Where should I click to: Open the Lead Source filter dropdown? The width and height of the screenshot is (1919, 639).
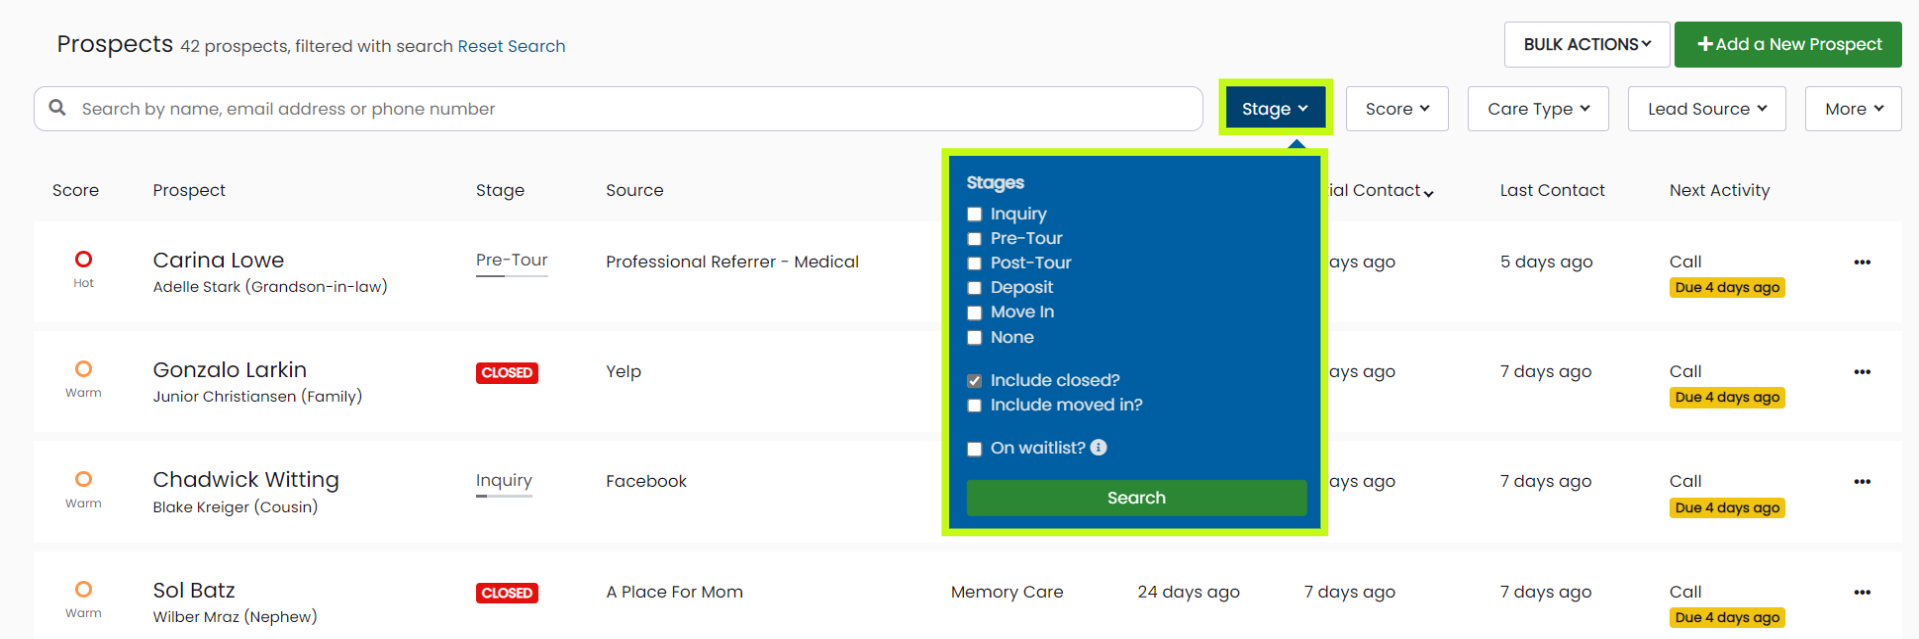coord(1707,108)
